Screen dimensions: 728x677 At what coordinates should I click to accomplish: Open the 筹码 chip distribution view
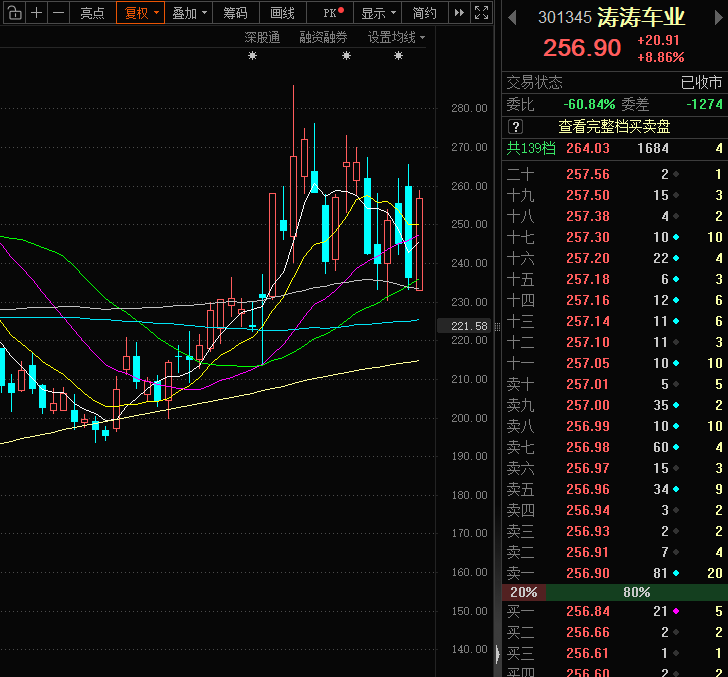[235, 13]
